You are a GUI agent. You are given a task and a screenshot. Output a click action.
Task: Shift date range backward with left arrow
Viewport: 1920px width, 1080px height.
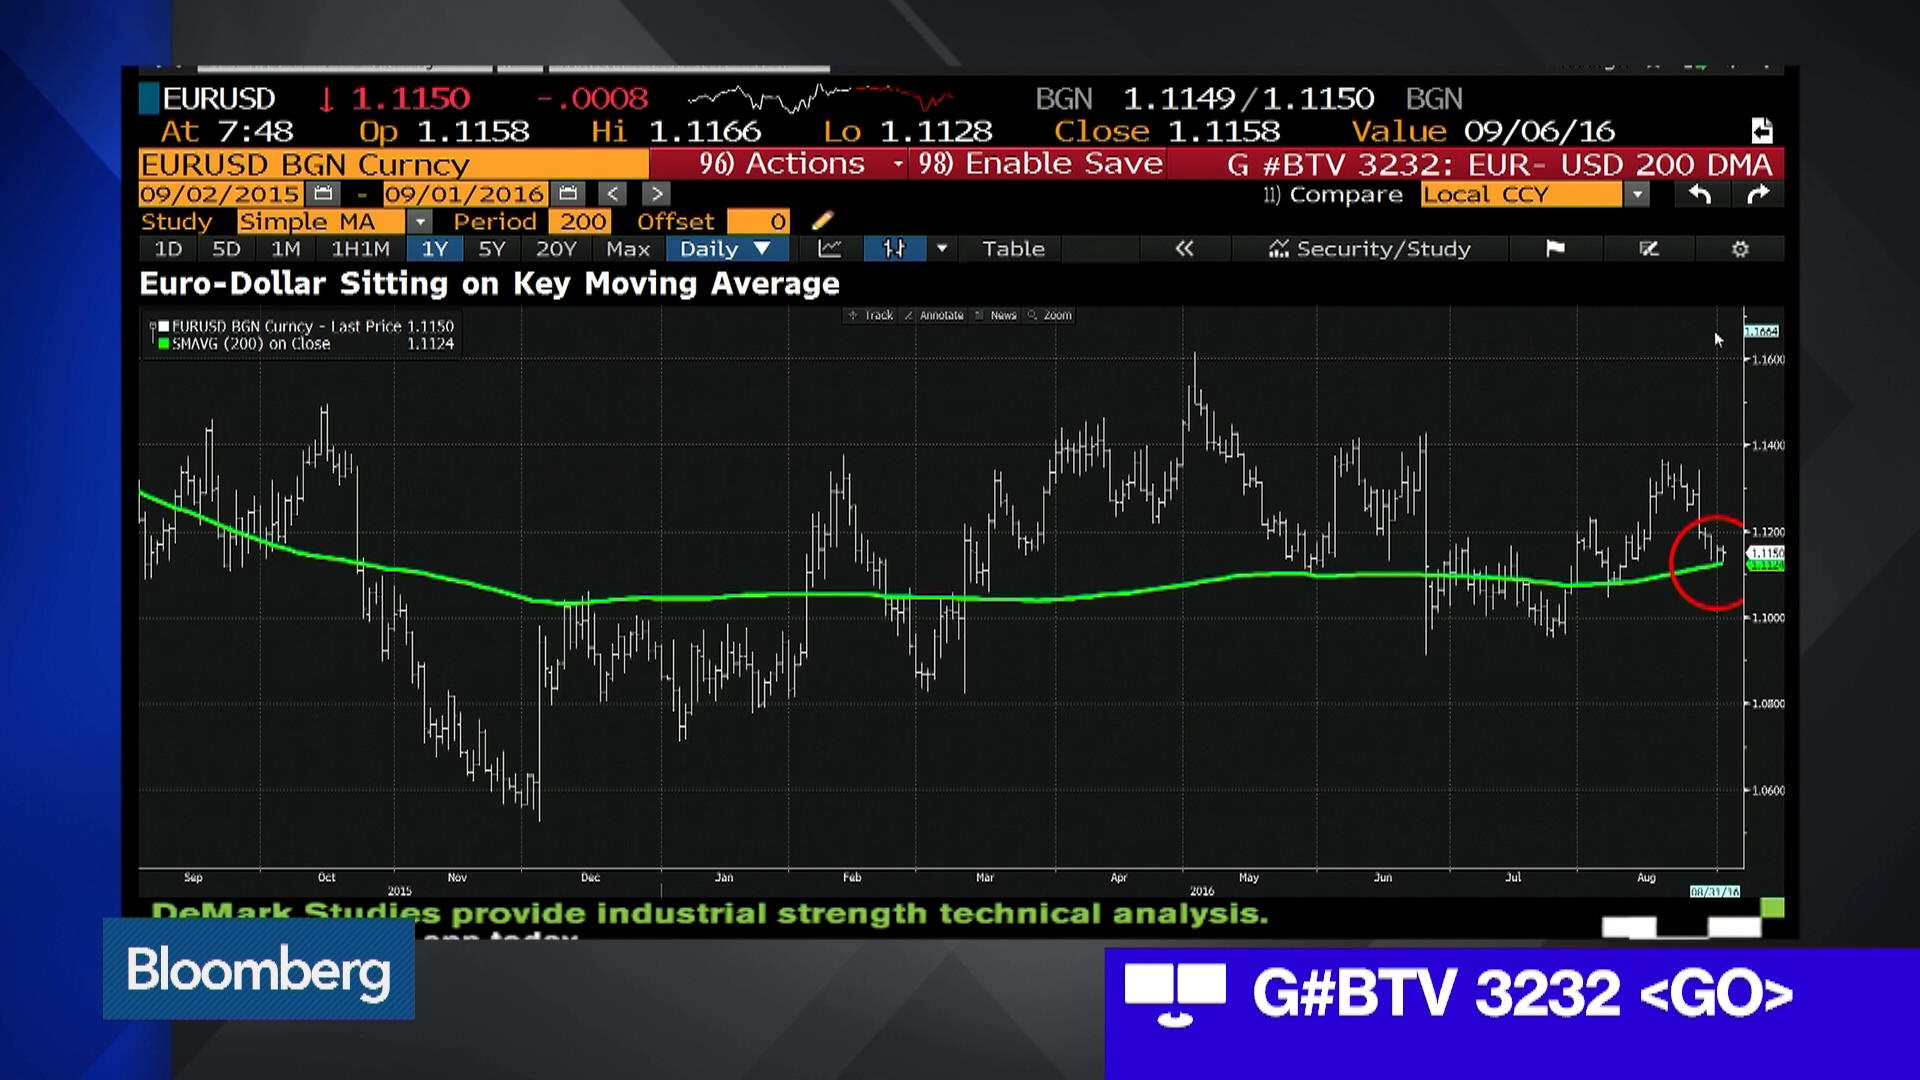point(613,194)
